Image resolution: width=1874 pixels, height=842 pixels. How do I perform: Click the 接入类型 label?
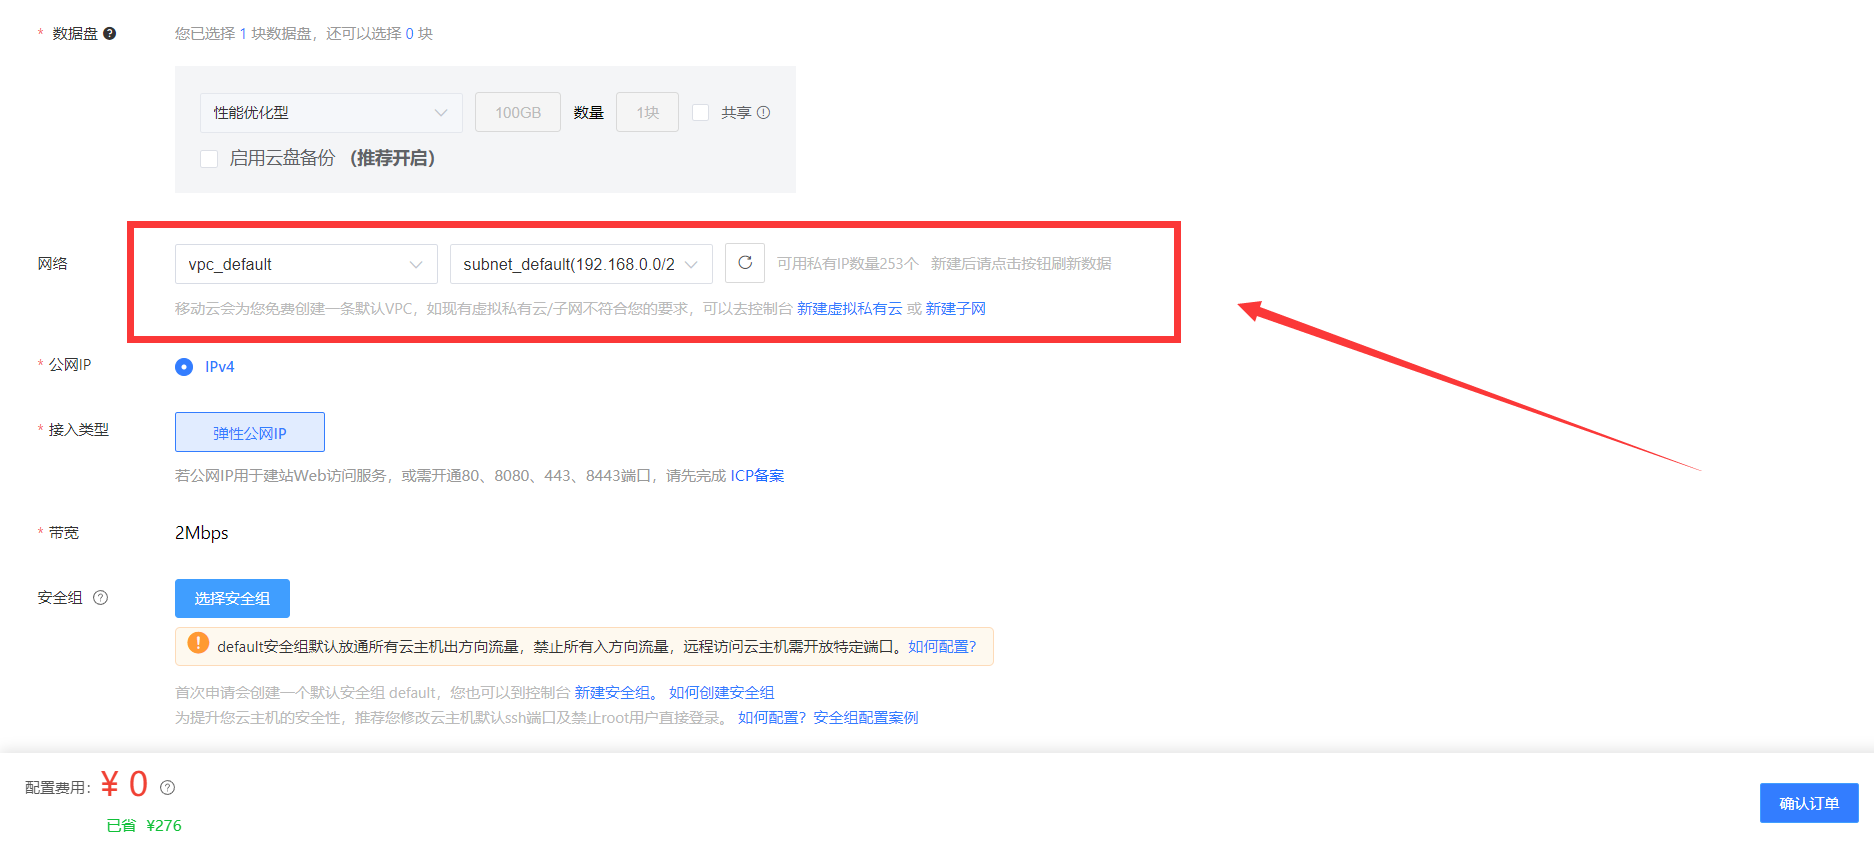pyautogui.click(x=79, y=429)
